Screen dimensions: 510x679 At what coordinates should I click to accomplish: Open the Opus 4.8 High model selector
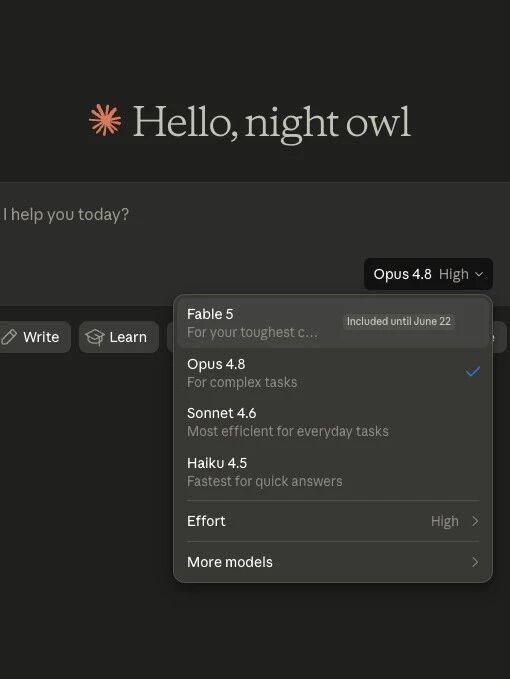[428, 274]
